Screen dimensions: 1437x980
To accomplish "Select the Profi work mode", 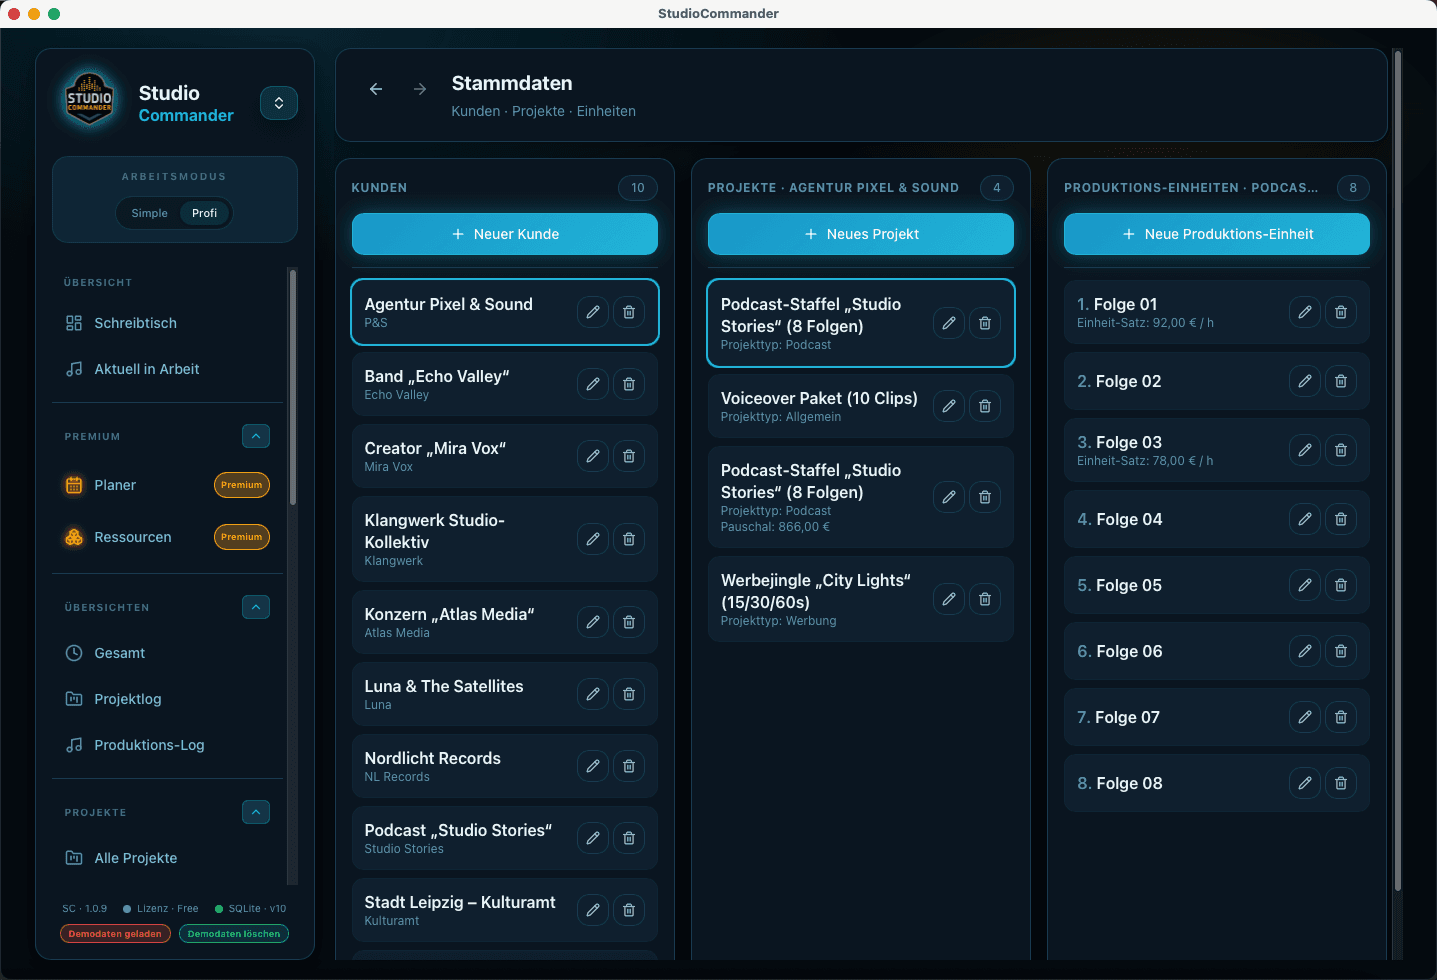I will [204, 213].
